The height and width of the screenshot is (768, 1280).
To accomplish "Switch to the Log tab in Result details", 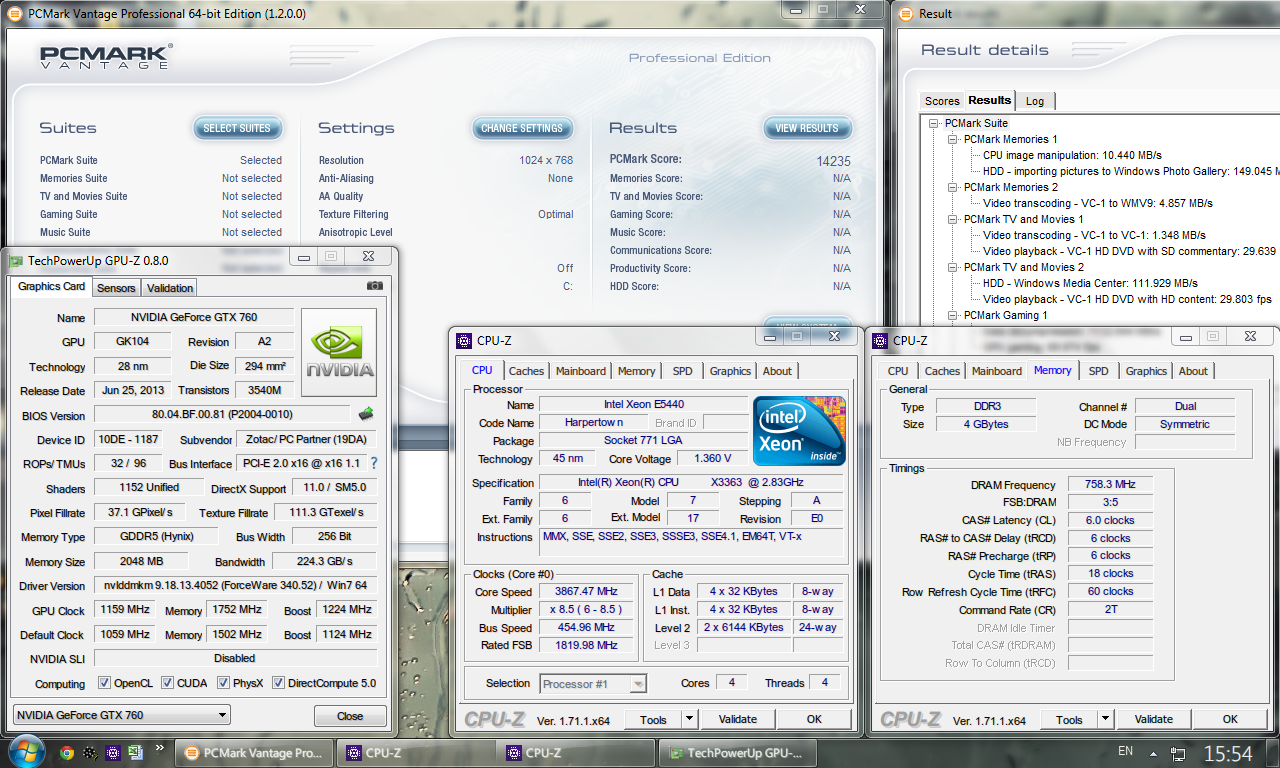I will [x=1035, y=101].
